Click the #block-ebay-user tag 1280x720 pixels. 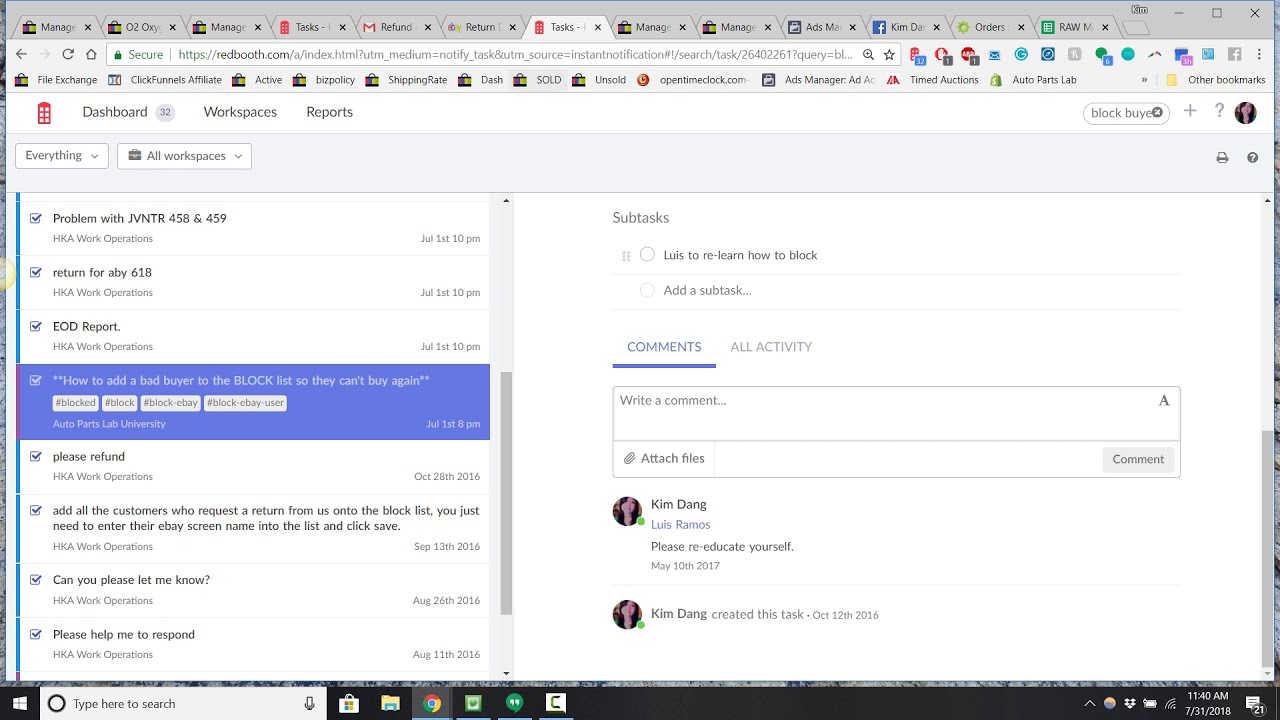tap(245, 403)
